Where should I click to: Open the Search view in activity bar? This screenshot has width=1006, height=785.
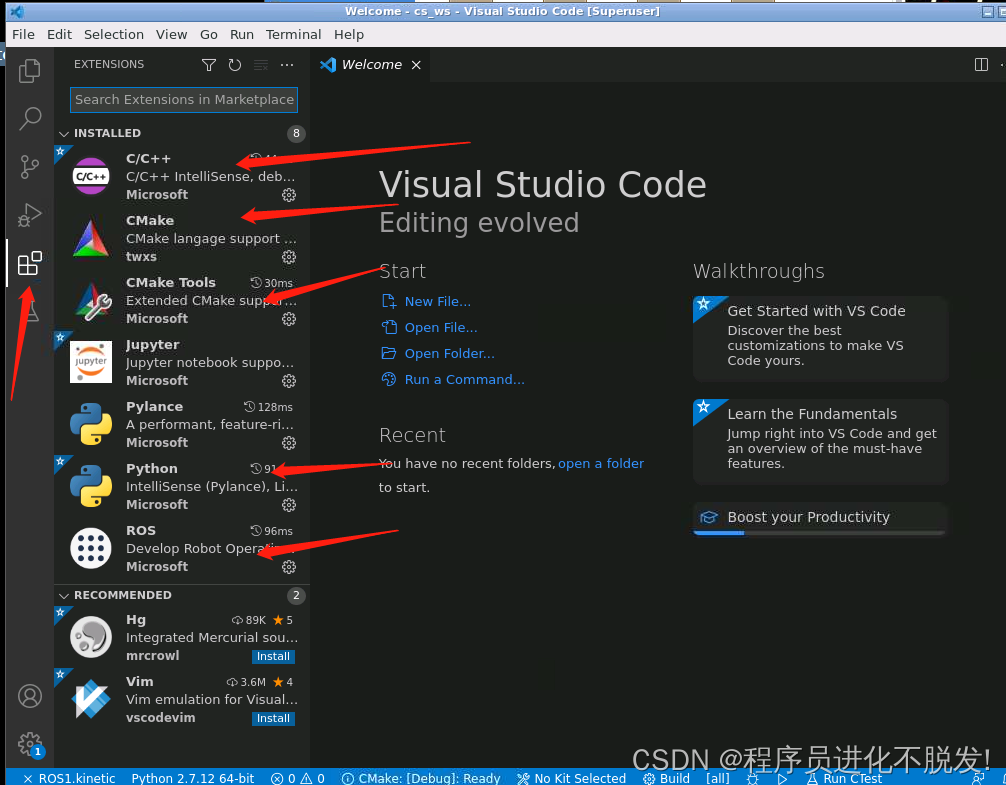[30, 118]
